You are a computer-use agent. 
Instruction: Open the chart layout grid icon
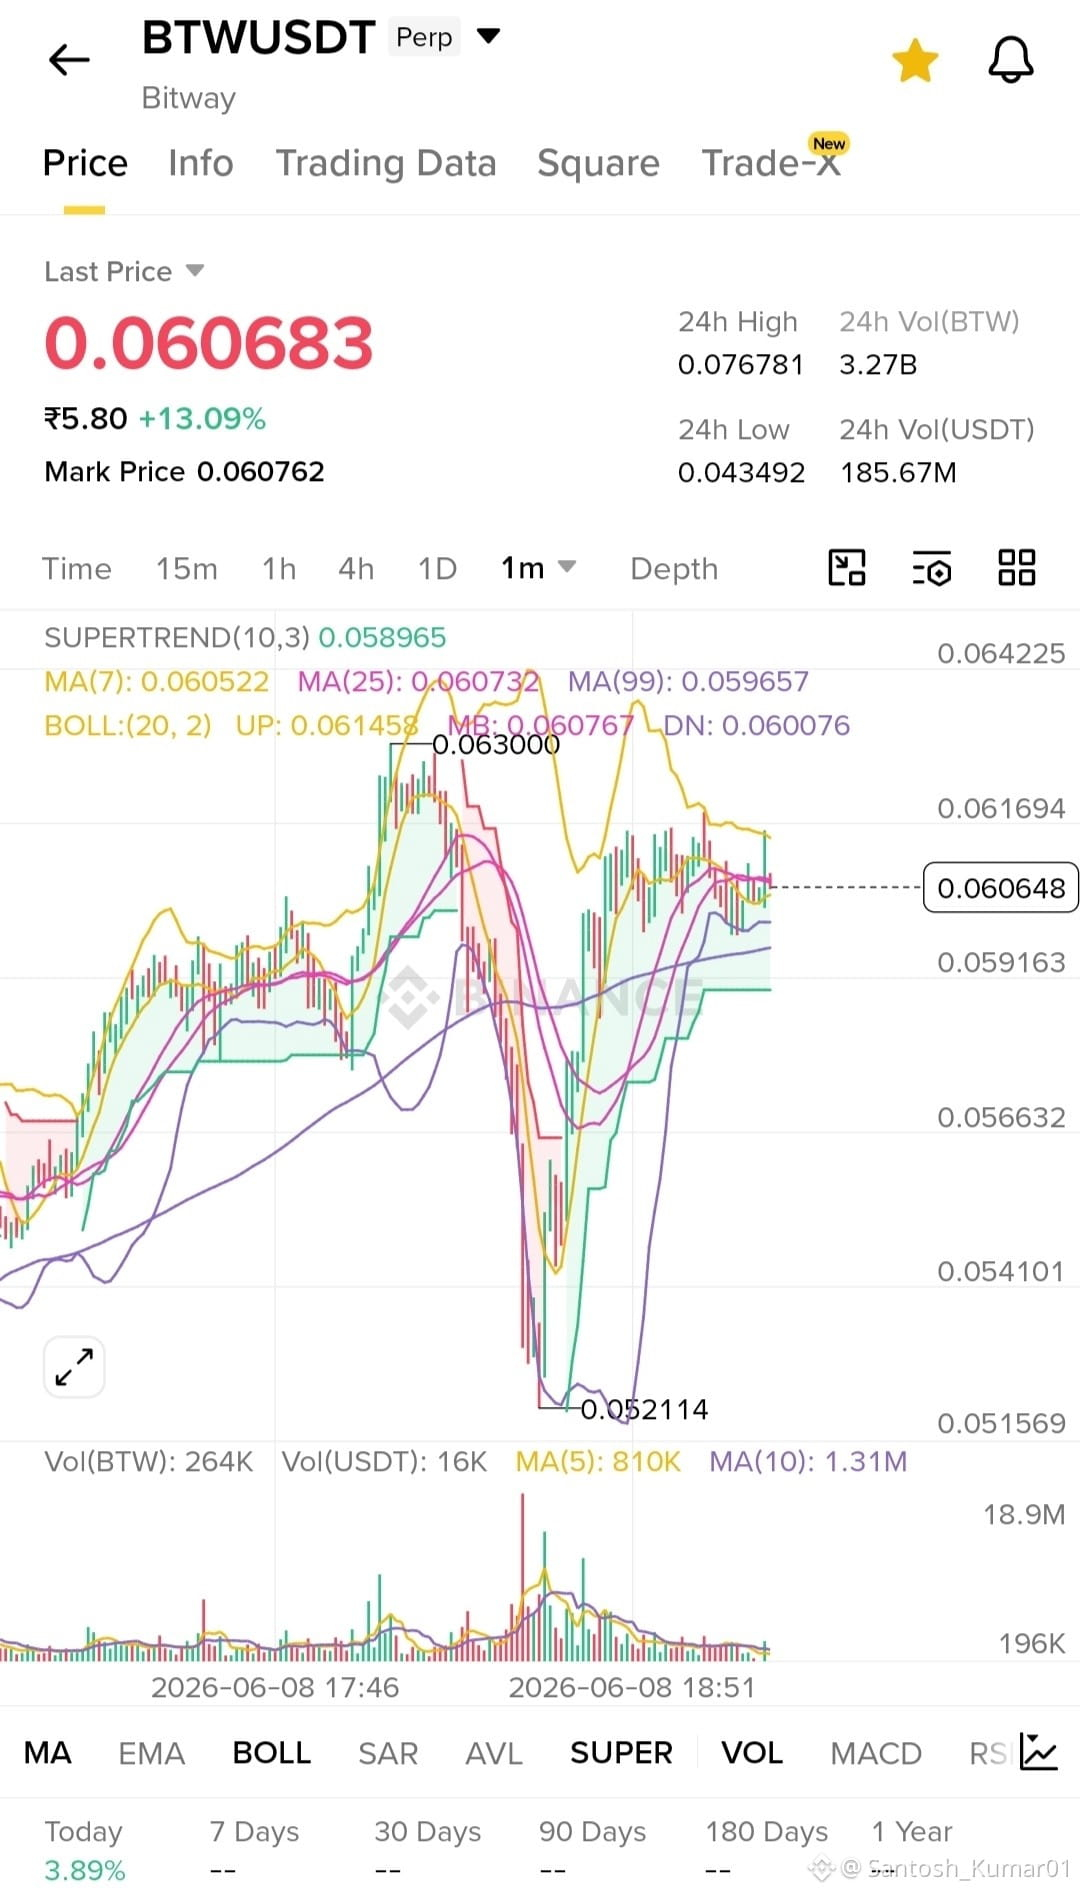1017,567
